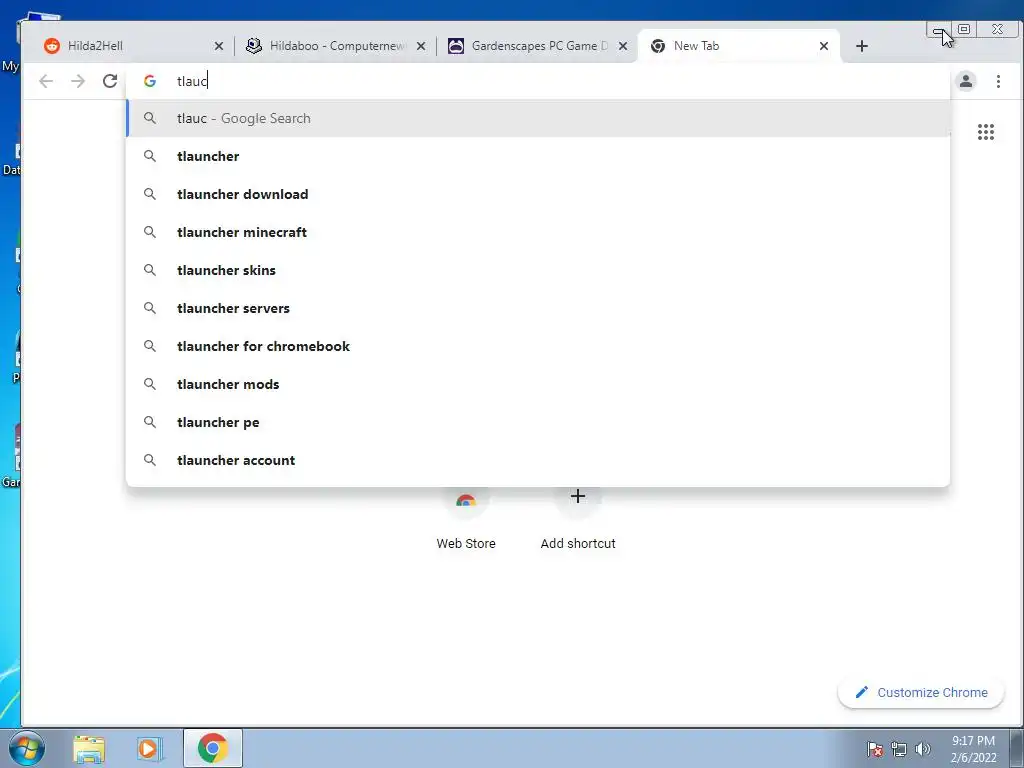Open the Chrome three-dot menu
Viewport: 1024px width, 768px height.
[x=998, y=81]
